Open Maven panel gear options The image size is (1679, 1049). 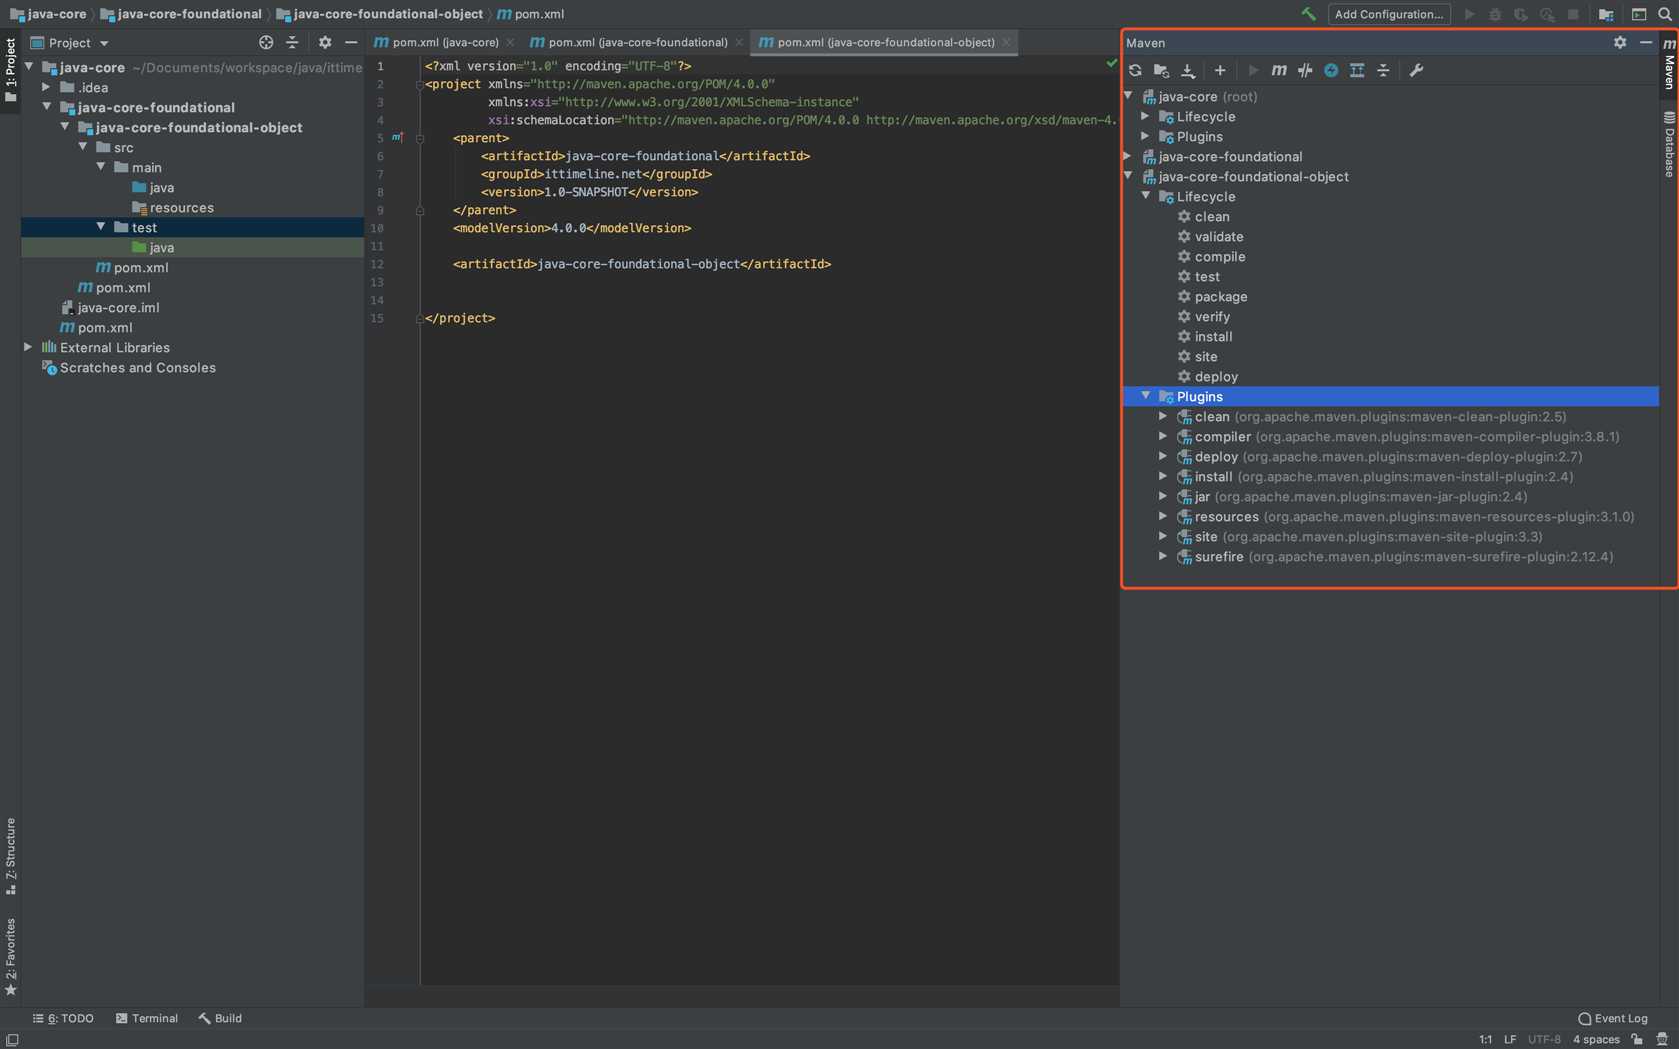tap(1620, 43)
